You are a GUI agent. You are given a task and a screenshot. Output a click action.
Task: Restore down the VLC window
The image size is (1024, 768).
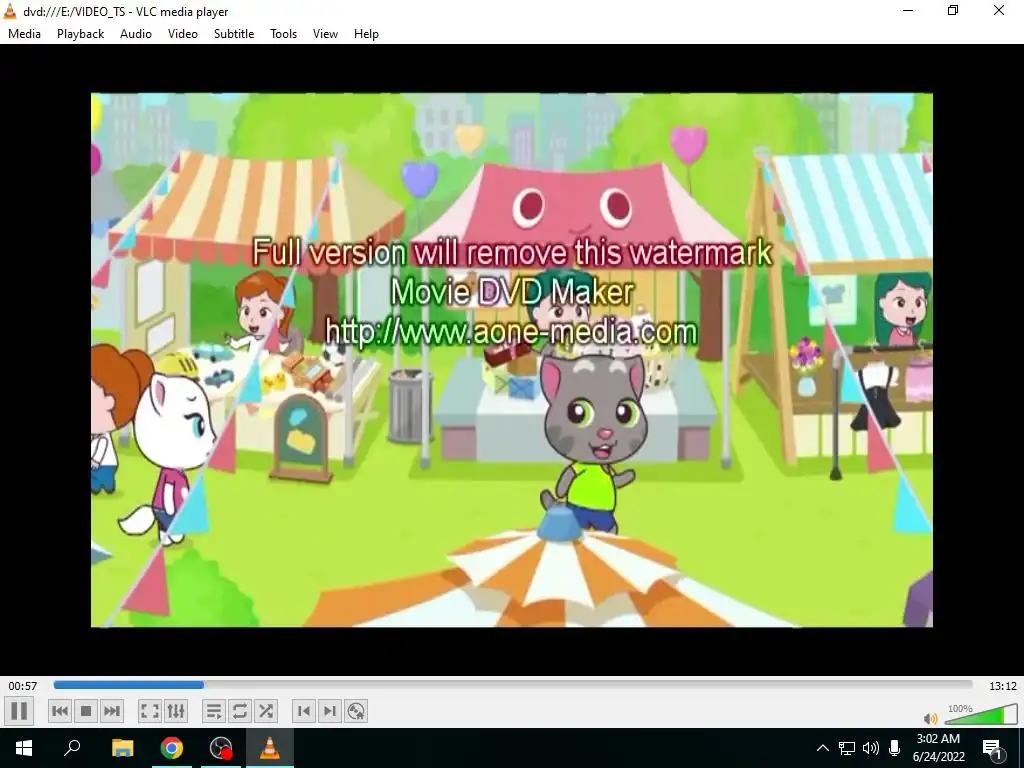coord(953,10)
